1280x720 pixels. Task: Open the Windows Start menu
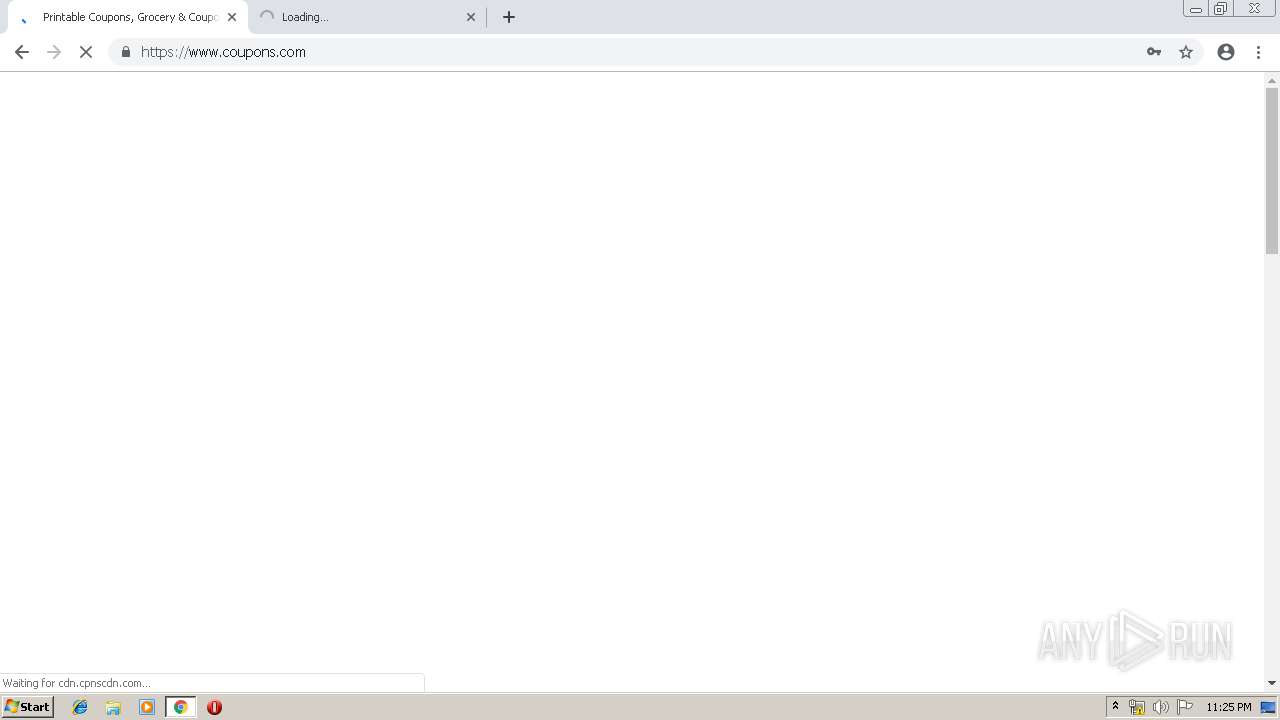(x=28, y=707)
